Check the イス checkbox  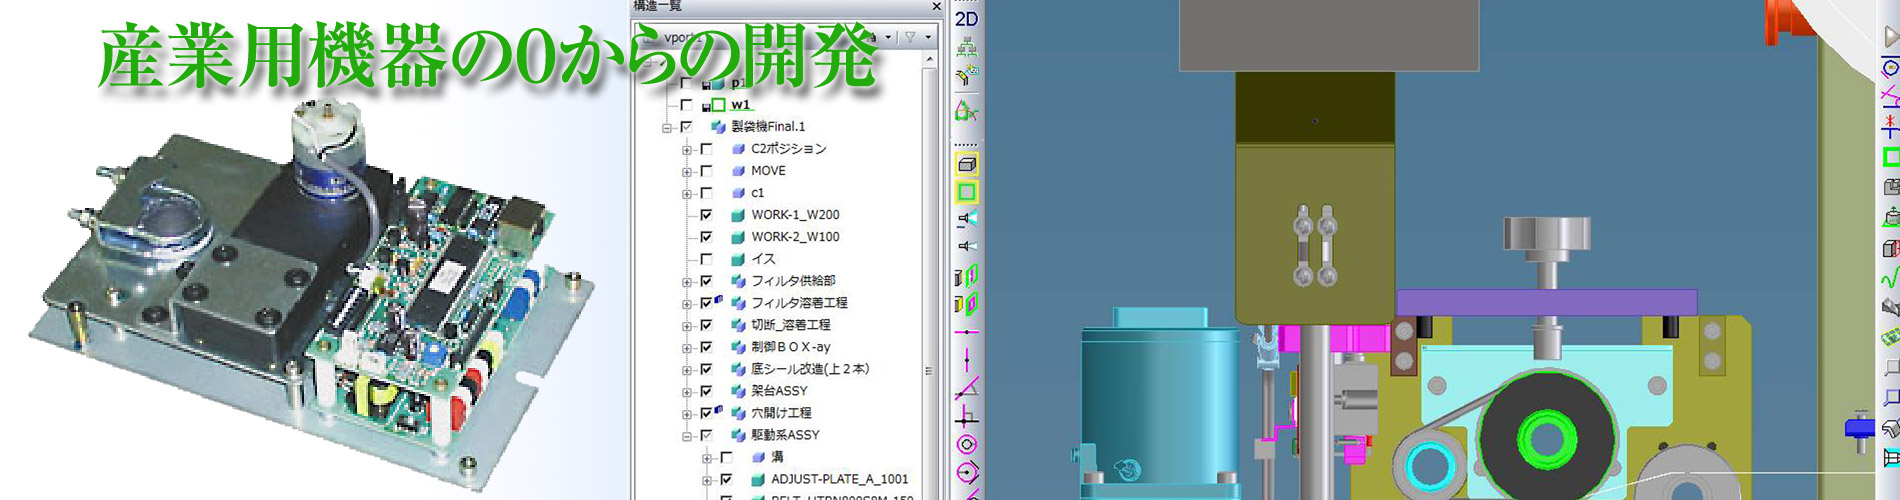pyautogui.click(x=706, y=259)
